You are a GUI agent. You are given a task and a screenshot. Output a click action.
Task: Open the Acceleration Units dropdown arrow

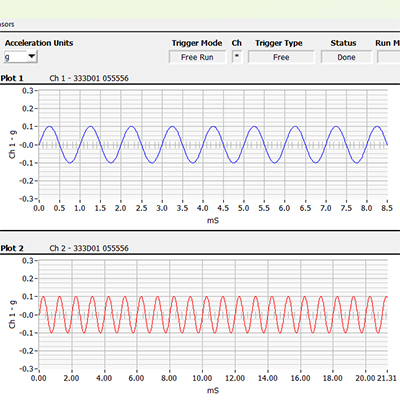point(32,56)
